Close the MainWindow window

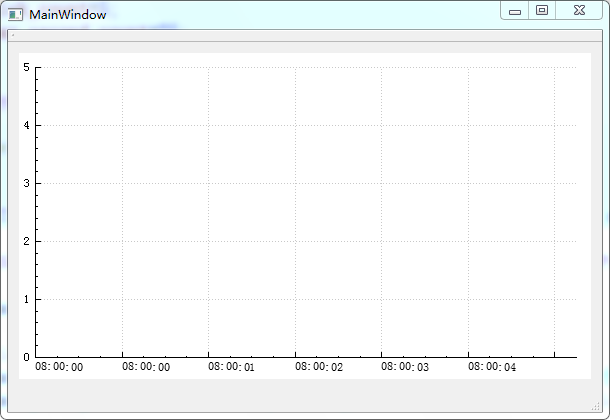point(579,10)
